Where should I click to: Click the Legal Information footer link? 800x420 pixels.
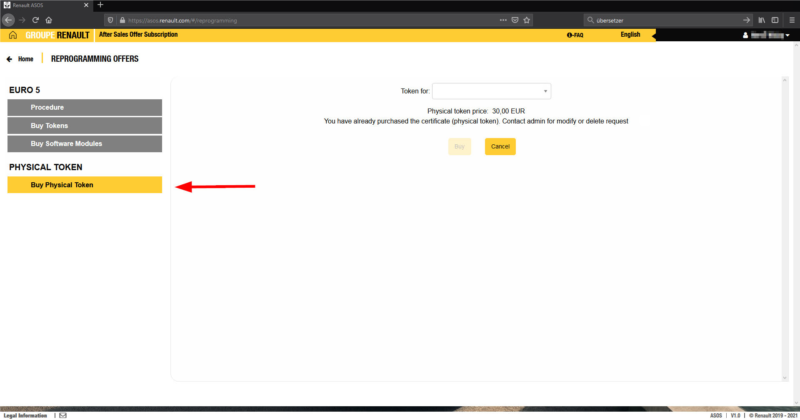[x=25, y=415]
